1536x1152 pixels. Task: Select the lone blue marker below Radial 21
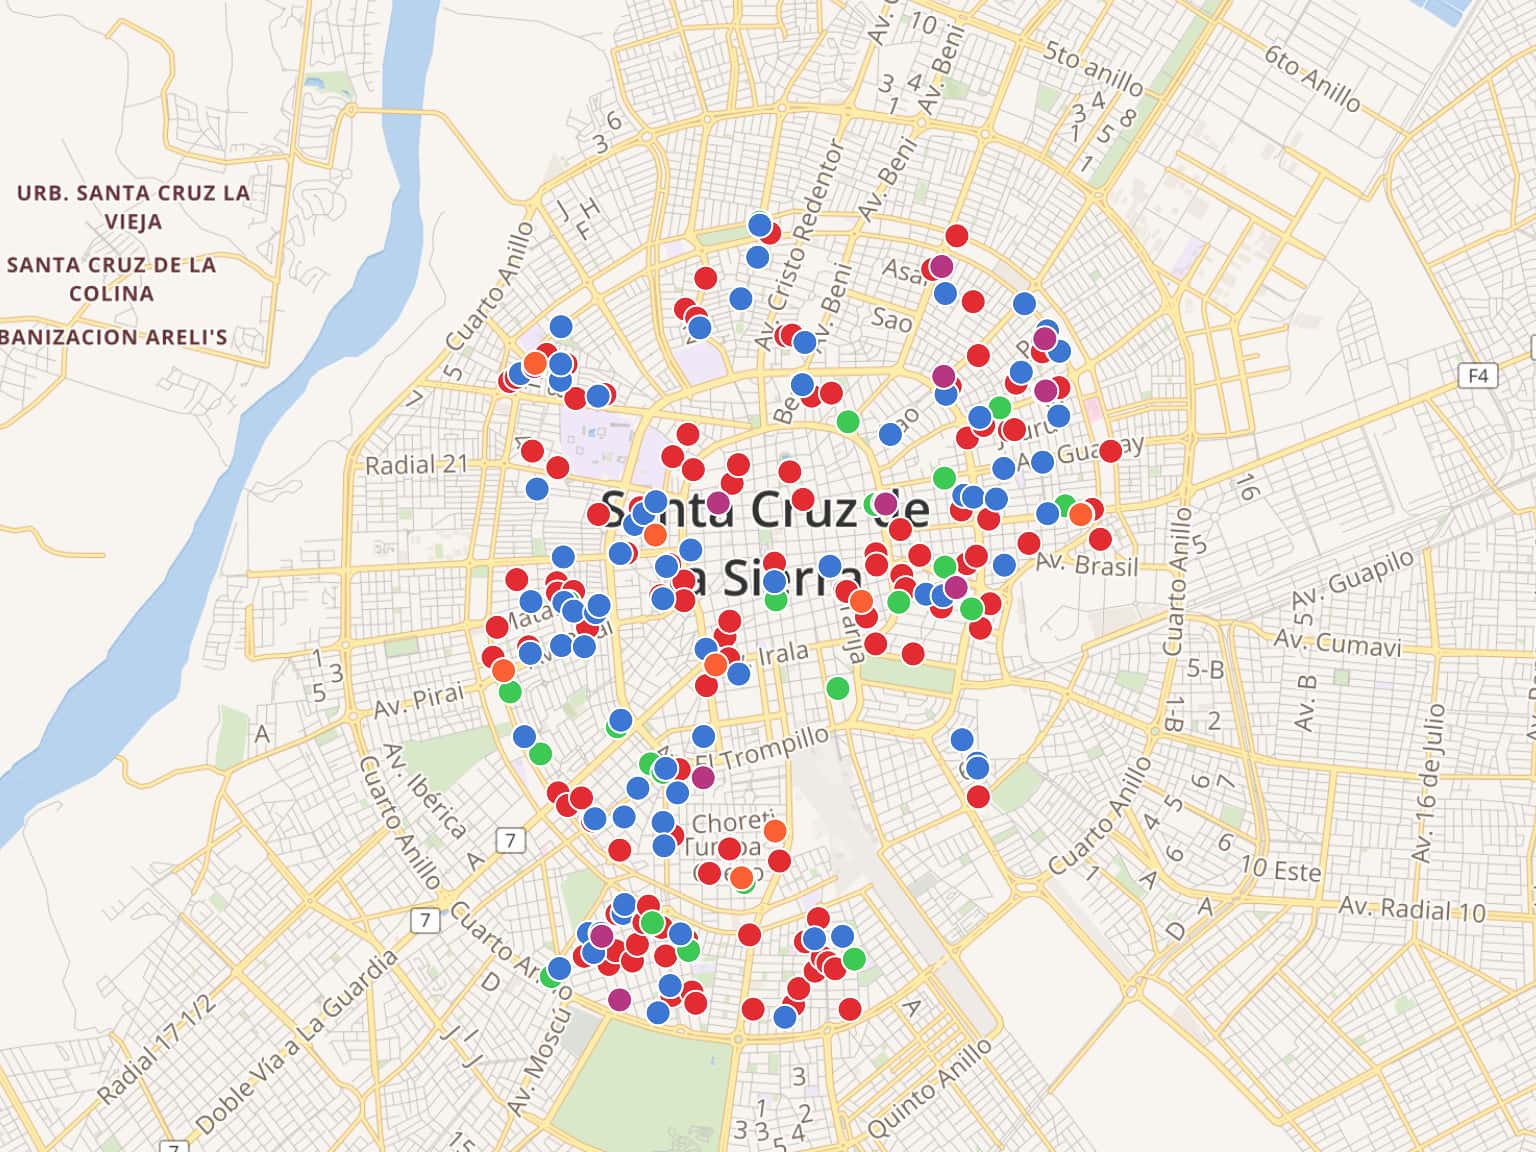coord(537,489)
